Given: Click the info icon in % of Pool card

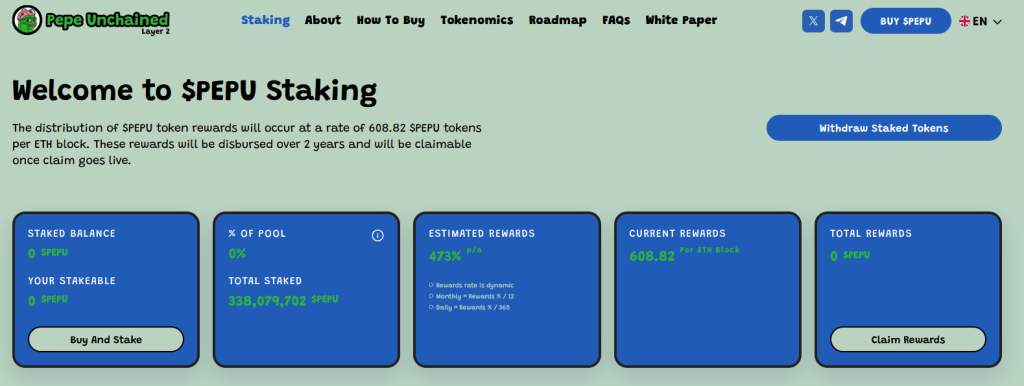Looking at the screenshot, I should coord(377,235).
